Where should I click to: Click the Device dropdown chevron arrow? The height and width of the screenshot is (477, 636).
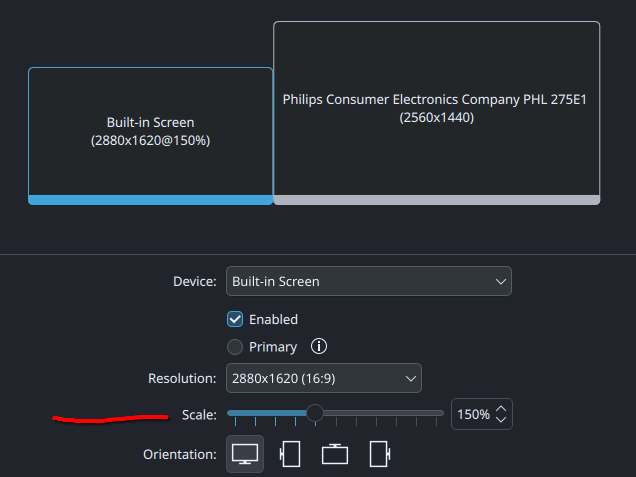(x=501, y=281)
